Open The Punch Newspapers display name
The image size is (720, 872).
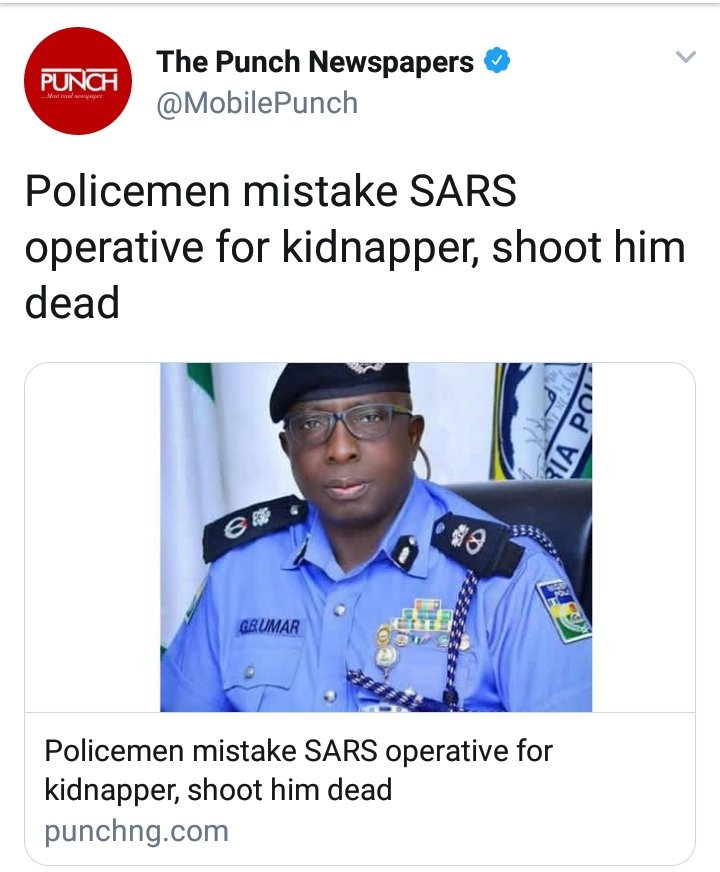pos(315,62)
